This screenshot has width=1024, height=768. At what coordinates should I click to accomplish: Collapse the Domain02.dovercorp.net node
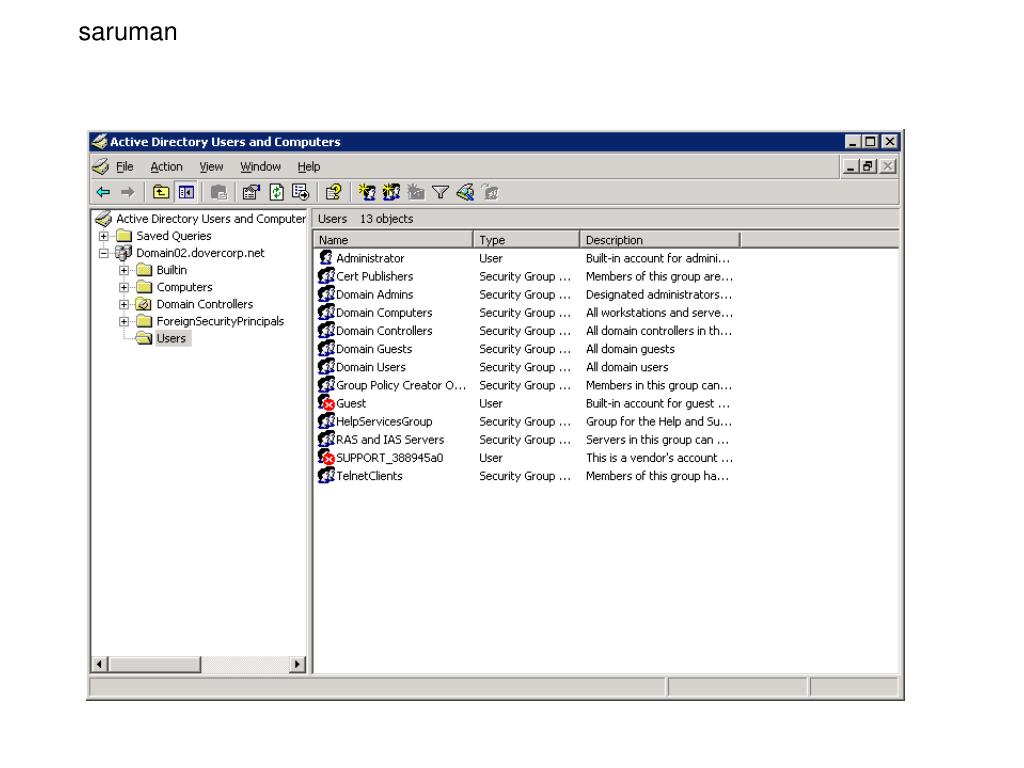click(104, 253)
